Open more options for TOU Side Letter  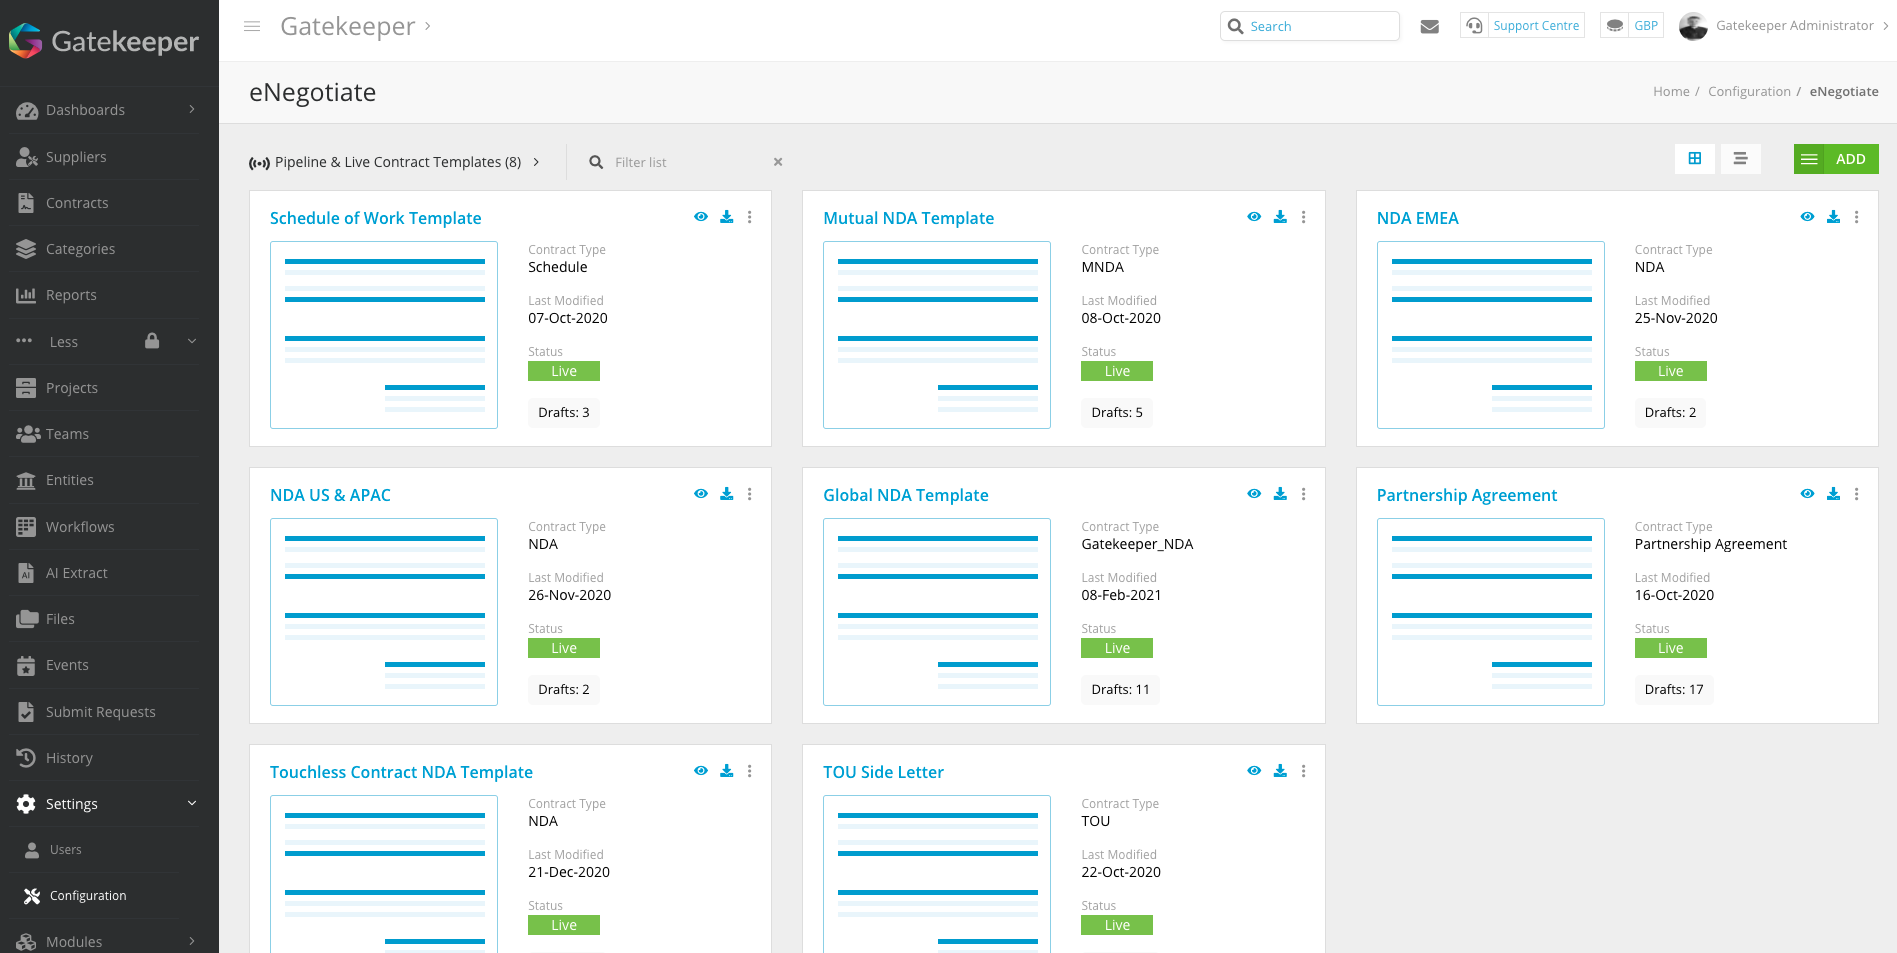pyautogui.click(x=1303, y=771)
